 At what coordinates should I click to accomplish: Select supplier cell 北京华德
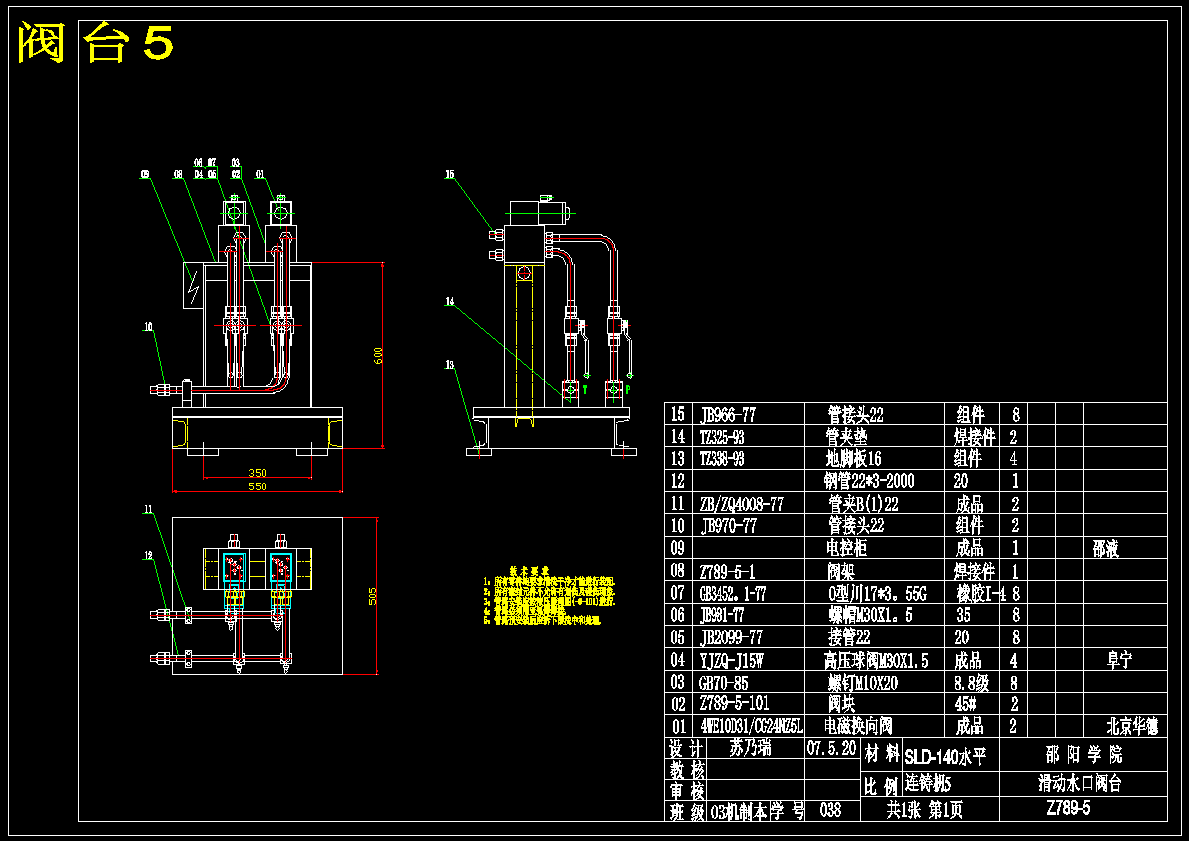click(x=1132, y=725)
